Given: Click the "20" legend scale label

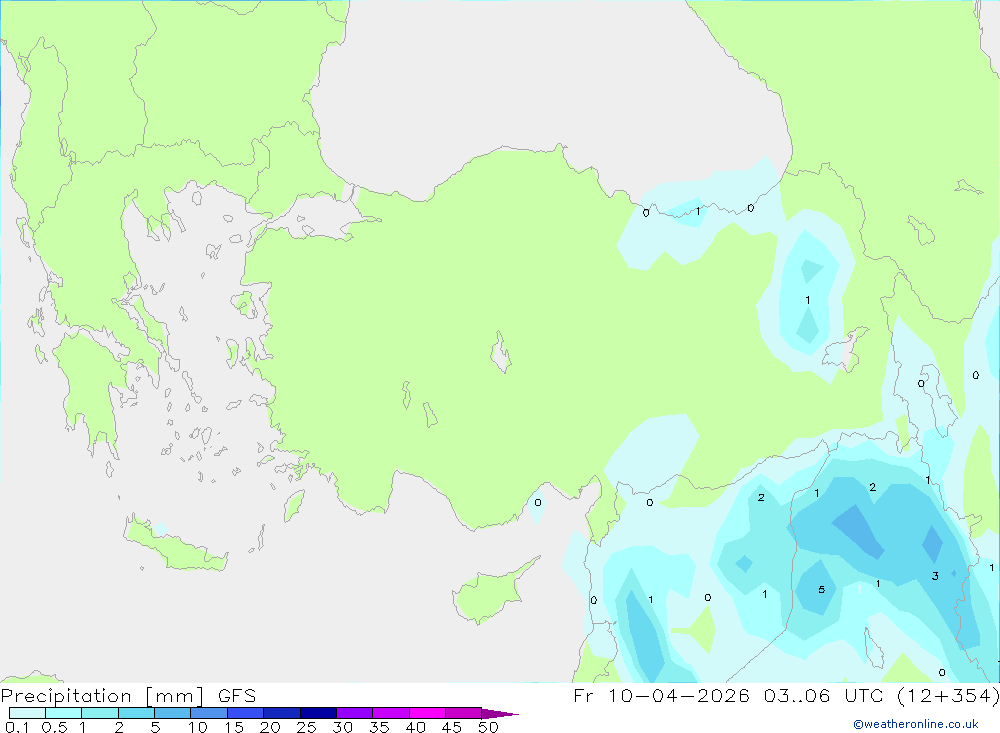Looking at the screenshot, I should tap(270, 727).
